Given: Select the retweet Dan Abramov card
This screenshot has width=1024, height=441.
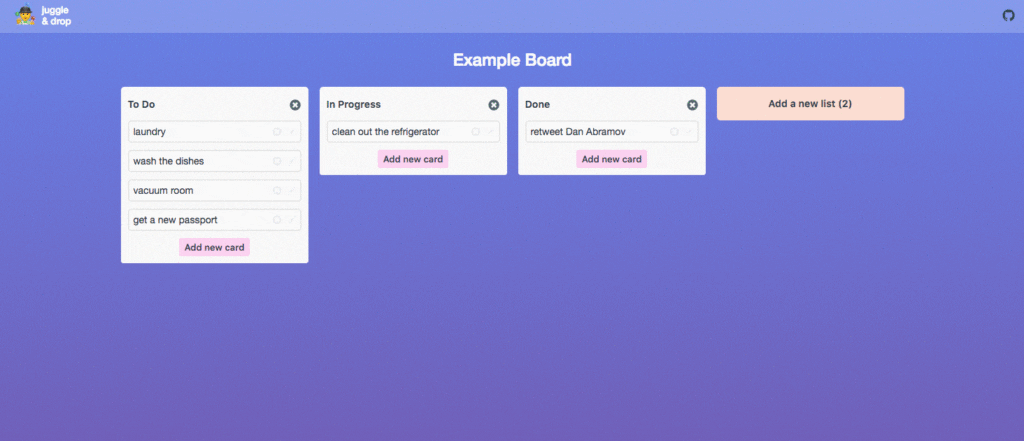Looking at the screenshot, I should [612, 132].
